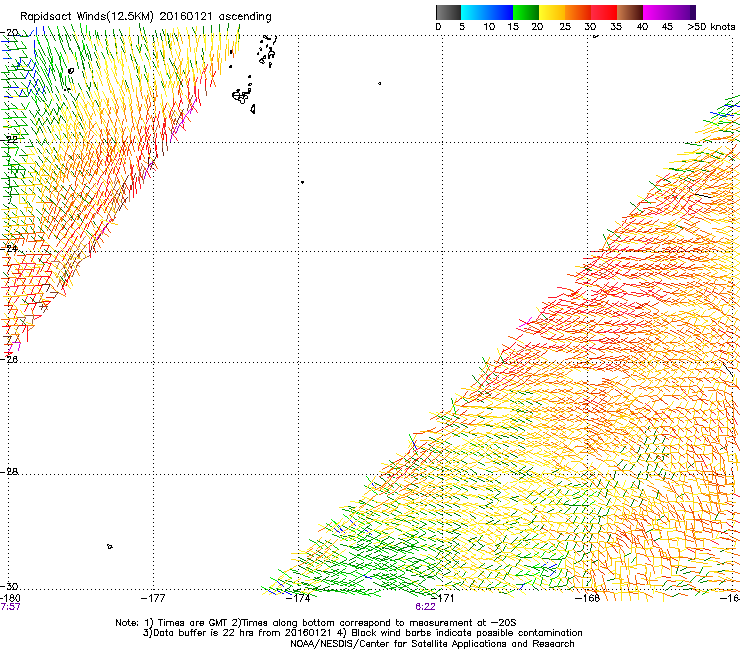Click the gray 0-5 knots legend segment
Image resolution: width=740 pixels, height=650 pixels.
(x=448, y=12)
